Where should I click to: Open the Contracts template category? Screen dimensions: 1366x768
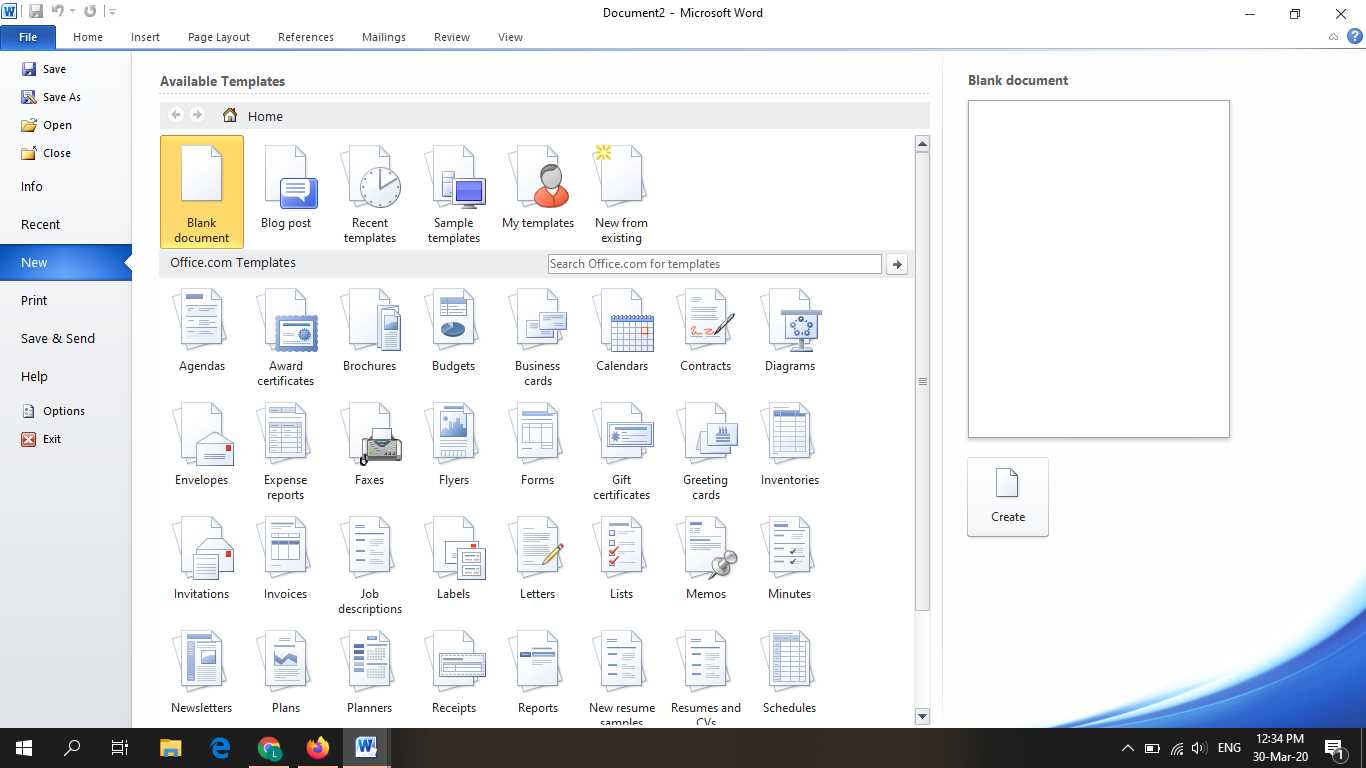tap(706, 331)
